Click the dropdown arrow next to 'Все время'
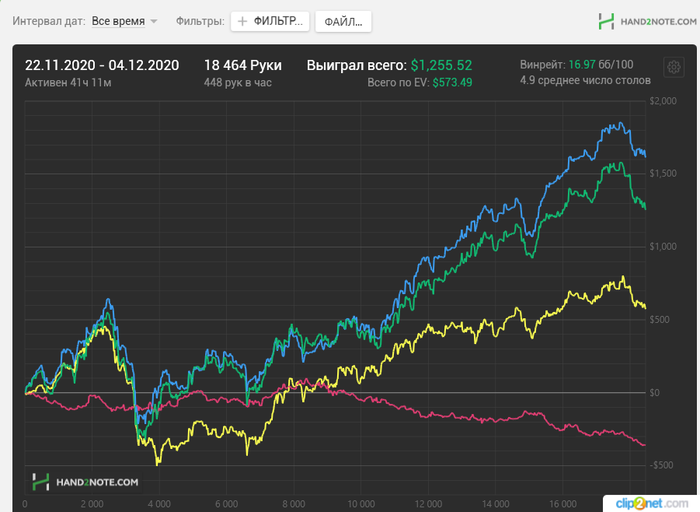The image size is (700, 512). (154, 21)
